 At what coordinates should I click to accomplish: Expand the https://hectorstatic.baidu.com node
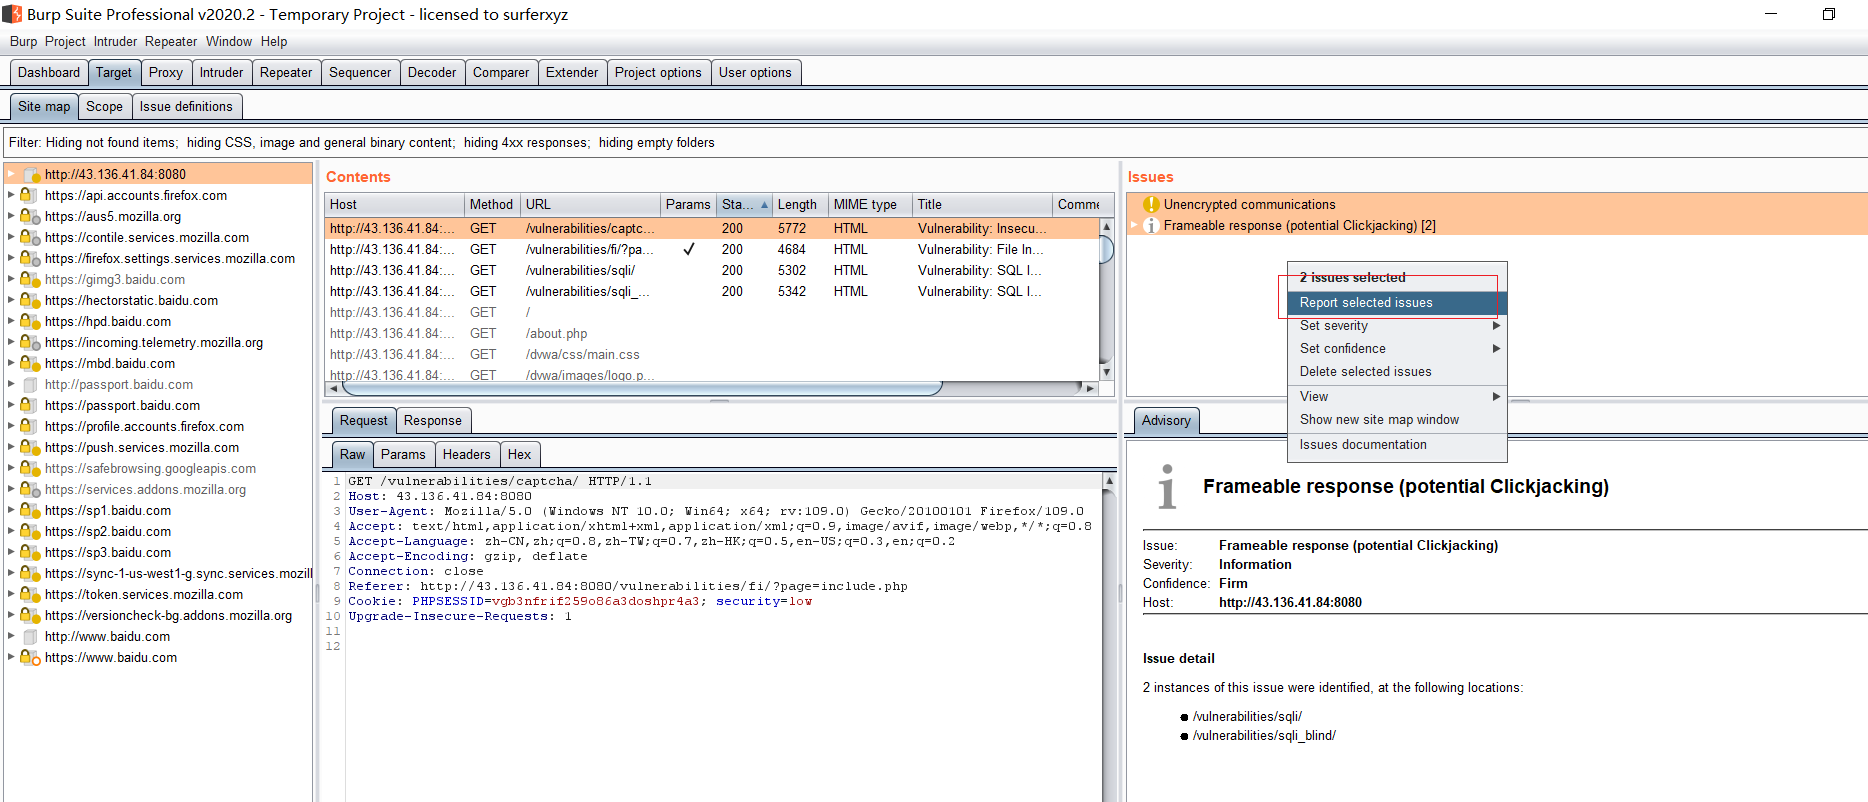[x=11, y=300]
